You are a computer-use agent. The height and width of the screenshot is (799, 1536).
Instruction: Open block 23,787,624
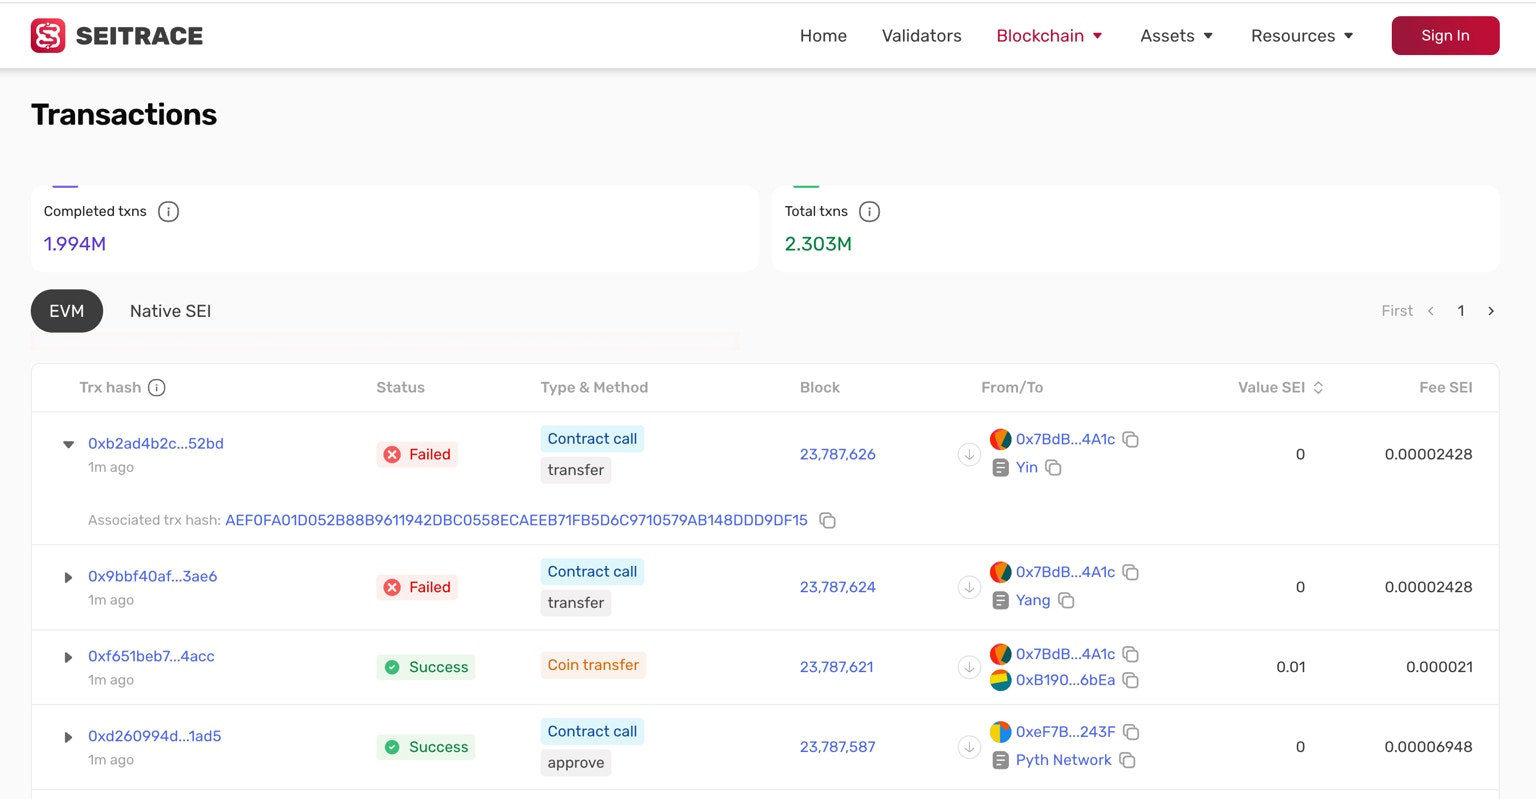pyautogui.click(x=838, y=588)
